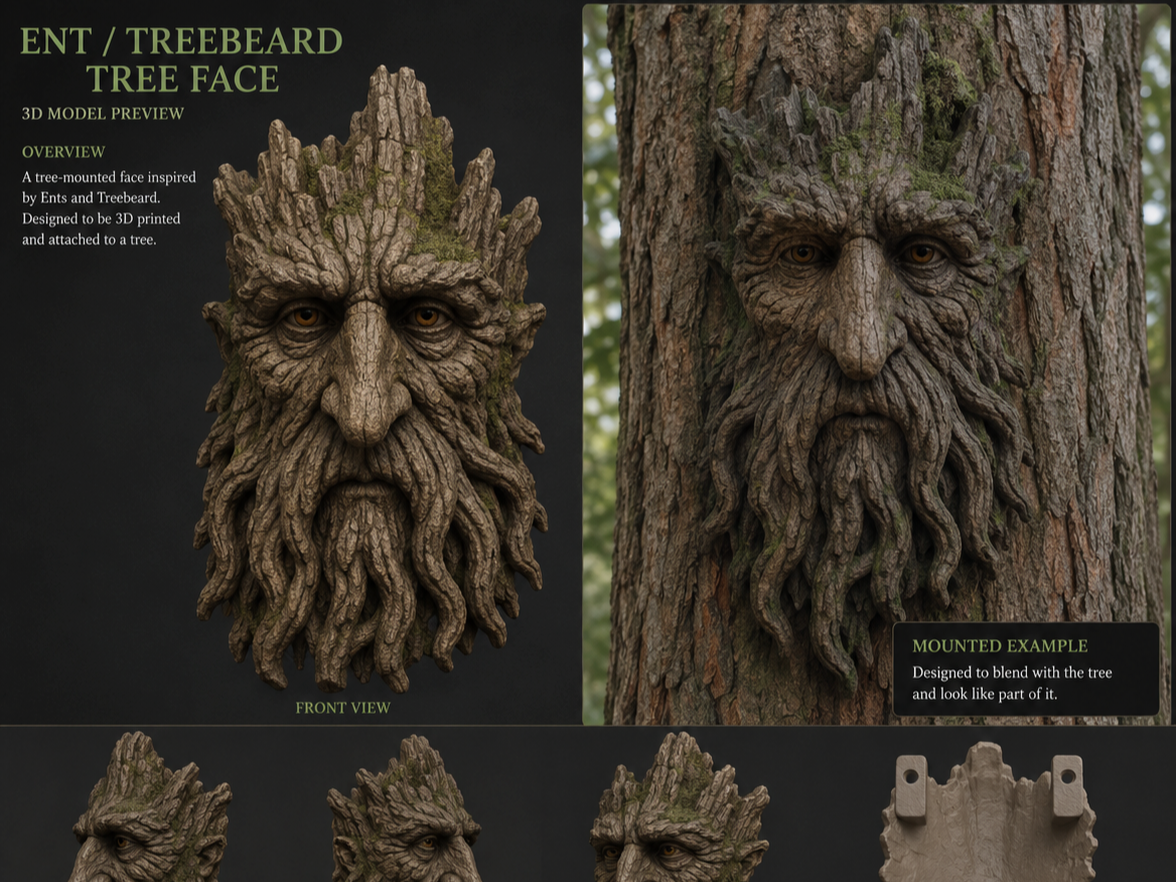Click the "OVERVIEW" heading
The image size is (1176, 882).
click(63, 152)
